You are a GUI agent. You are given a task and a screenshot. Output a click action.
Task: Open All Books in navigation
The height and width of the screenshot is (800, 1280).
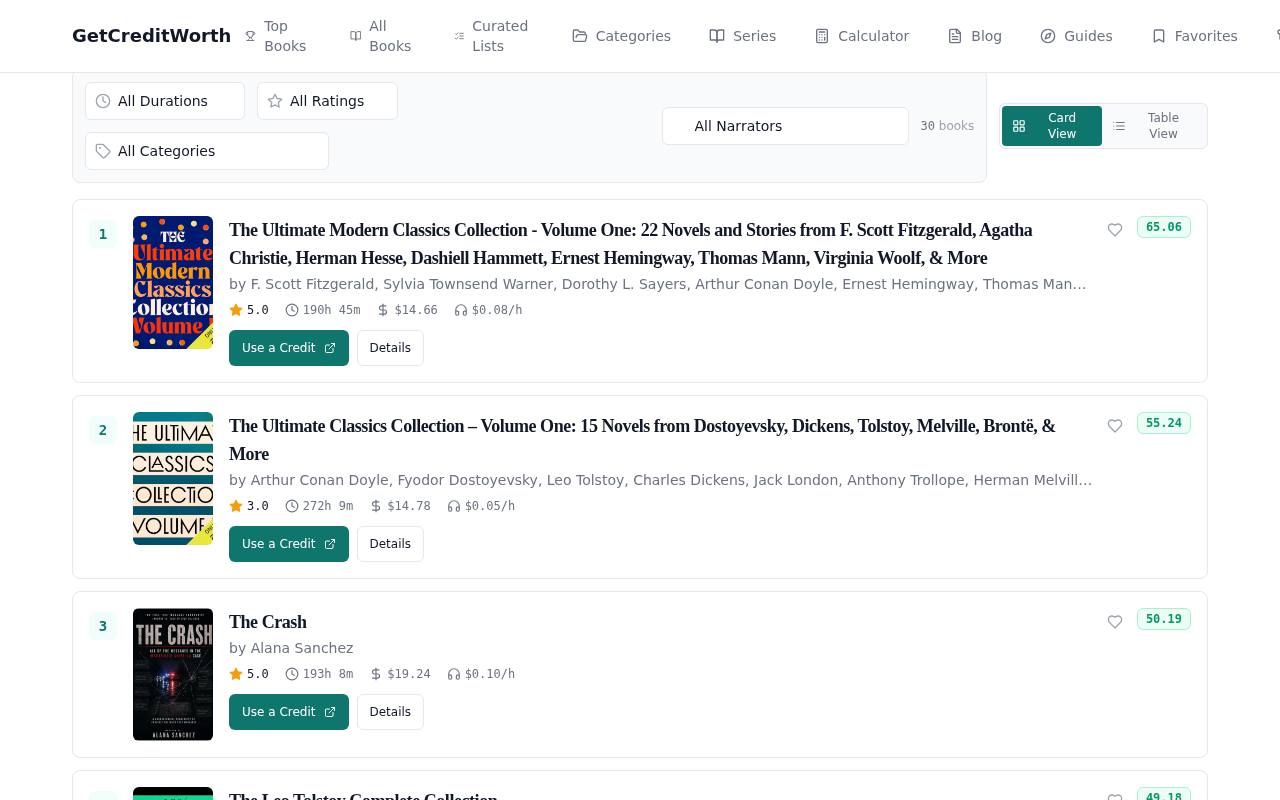pyautogui.click(x=380, y=36)
